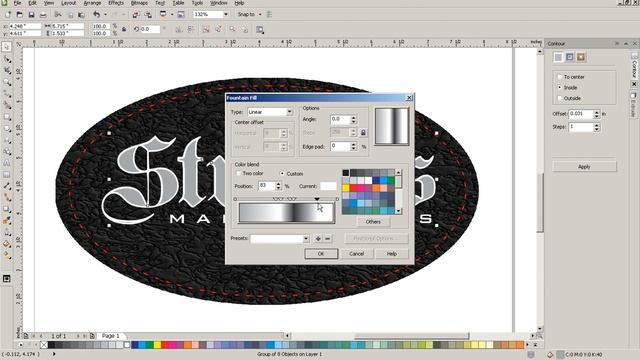
Task: Select the Outside contour option
Action: tap(560, 98)
